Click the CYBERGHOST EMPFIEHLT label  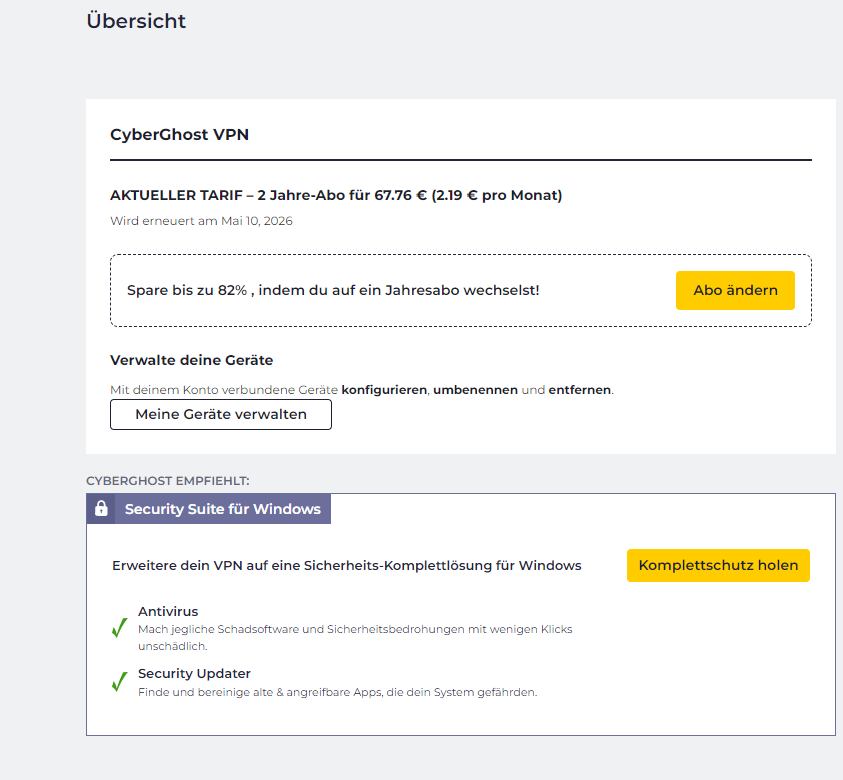[168, 481]
